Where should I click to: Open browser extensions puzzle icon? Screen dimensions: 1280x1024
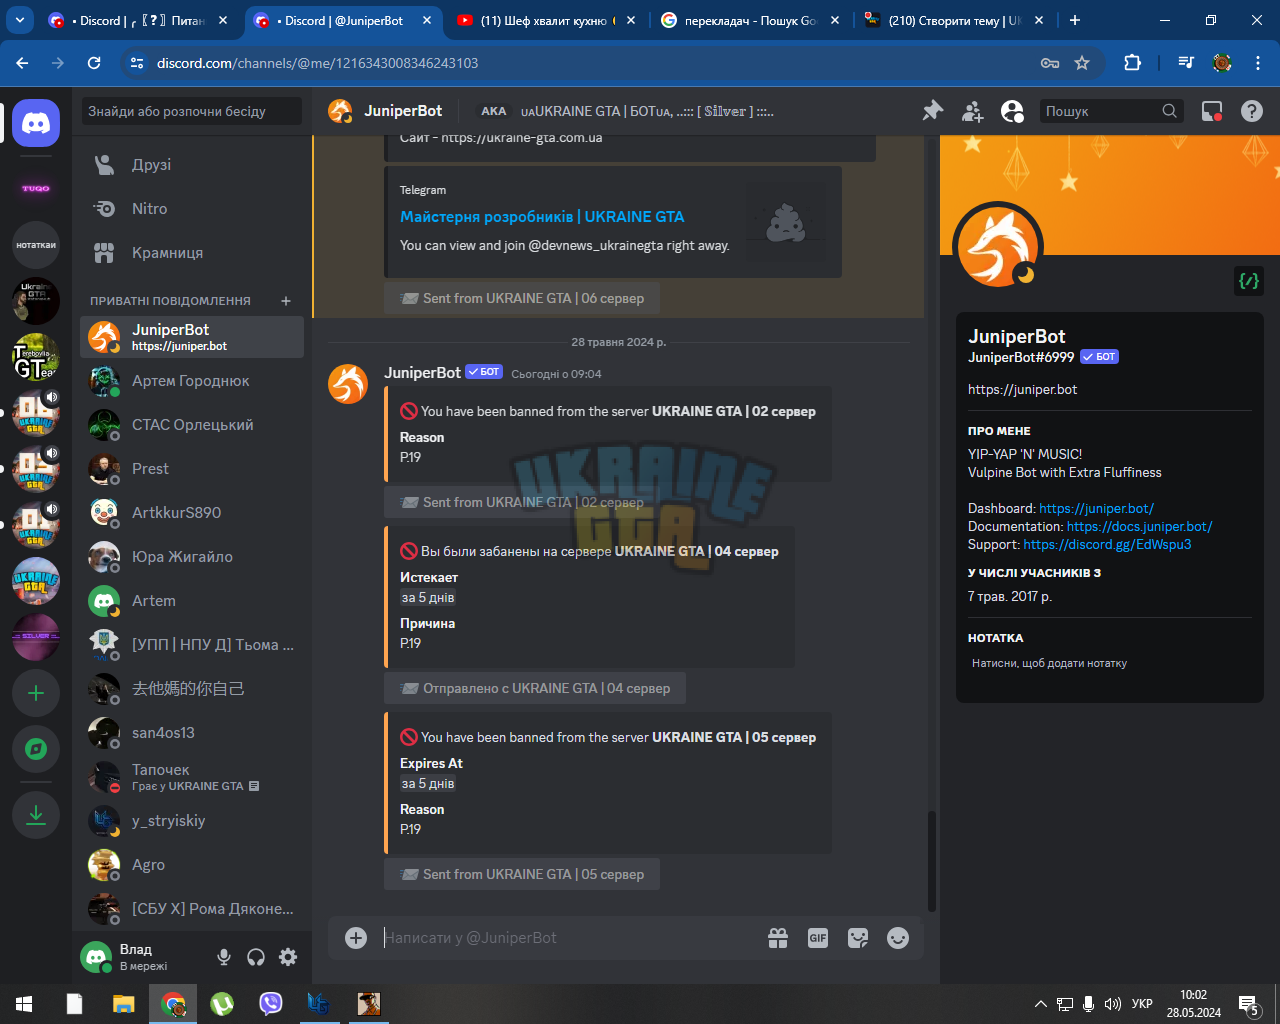pos(1132,63)
